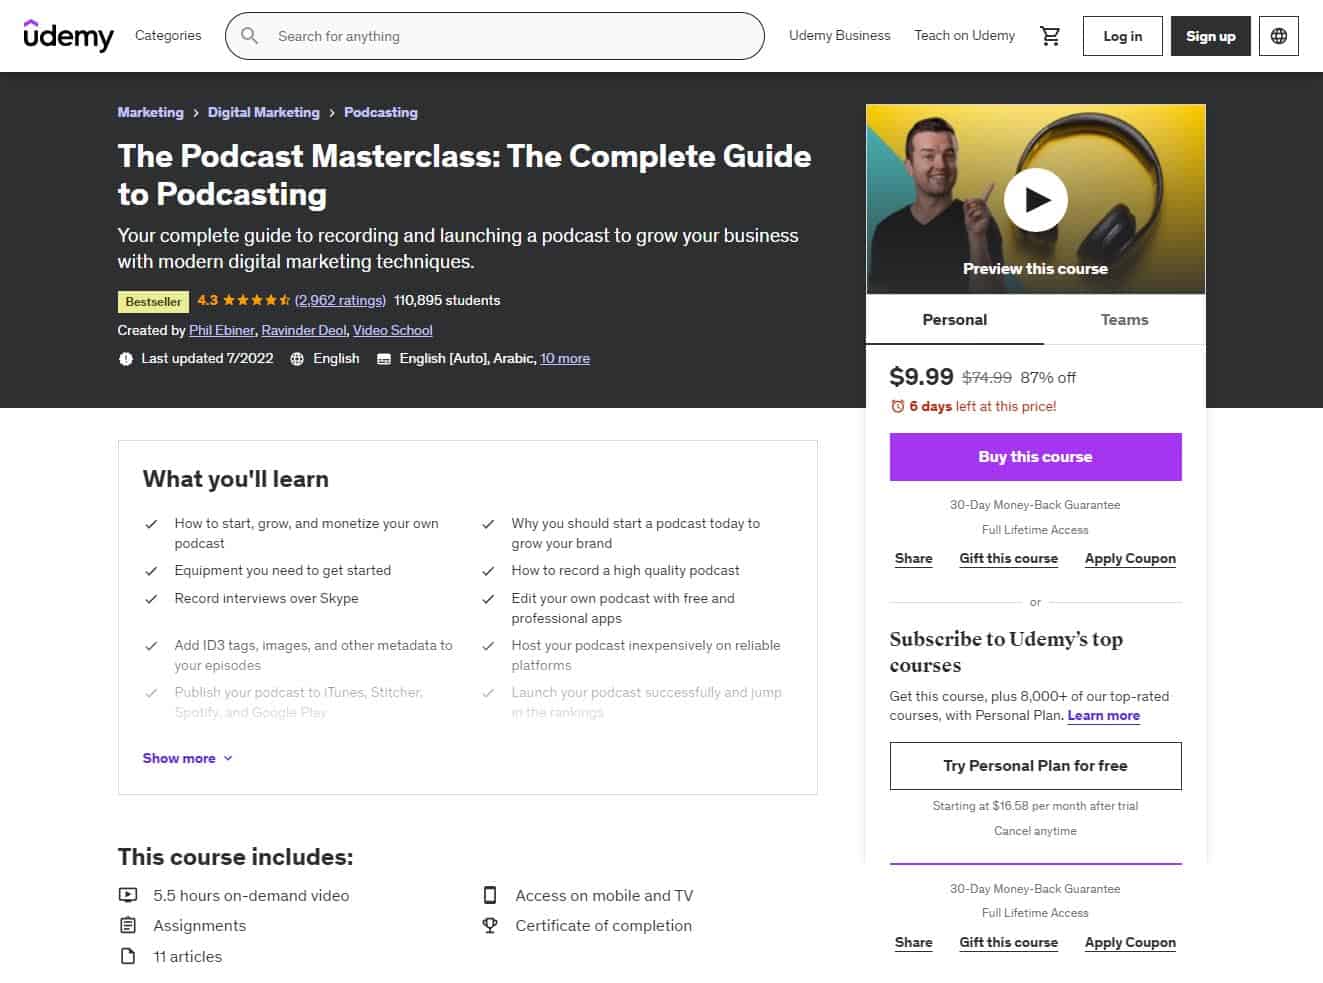Click the Udemy logo
This screenshot has height=983, width=1323.
(x=68, y=35)
